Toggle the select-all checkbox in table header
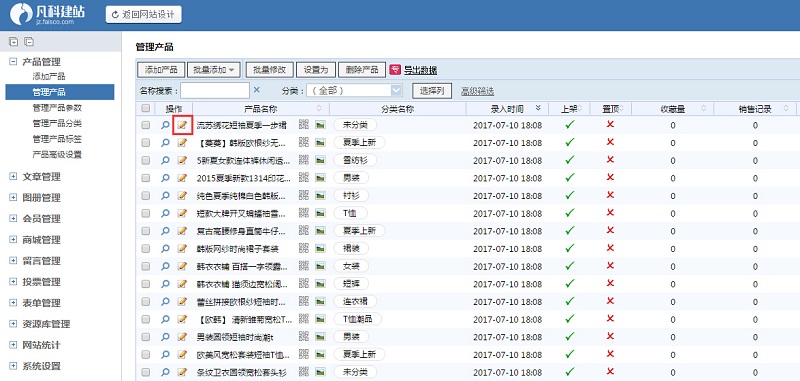This screenshot has width=800, height=381. coord(146,108)
